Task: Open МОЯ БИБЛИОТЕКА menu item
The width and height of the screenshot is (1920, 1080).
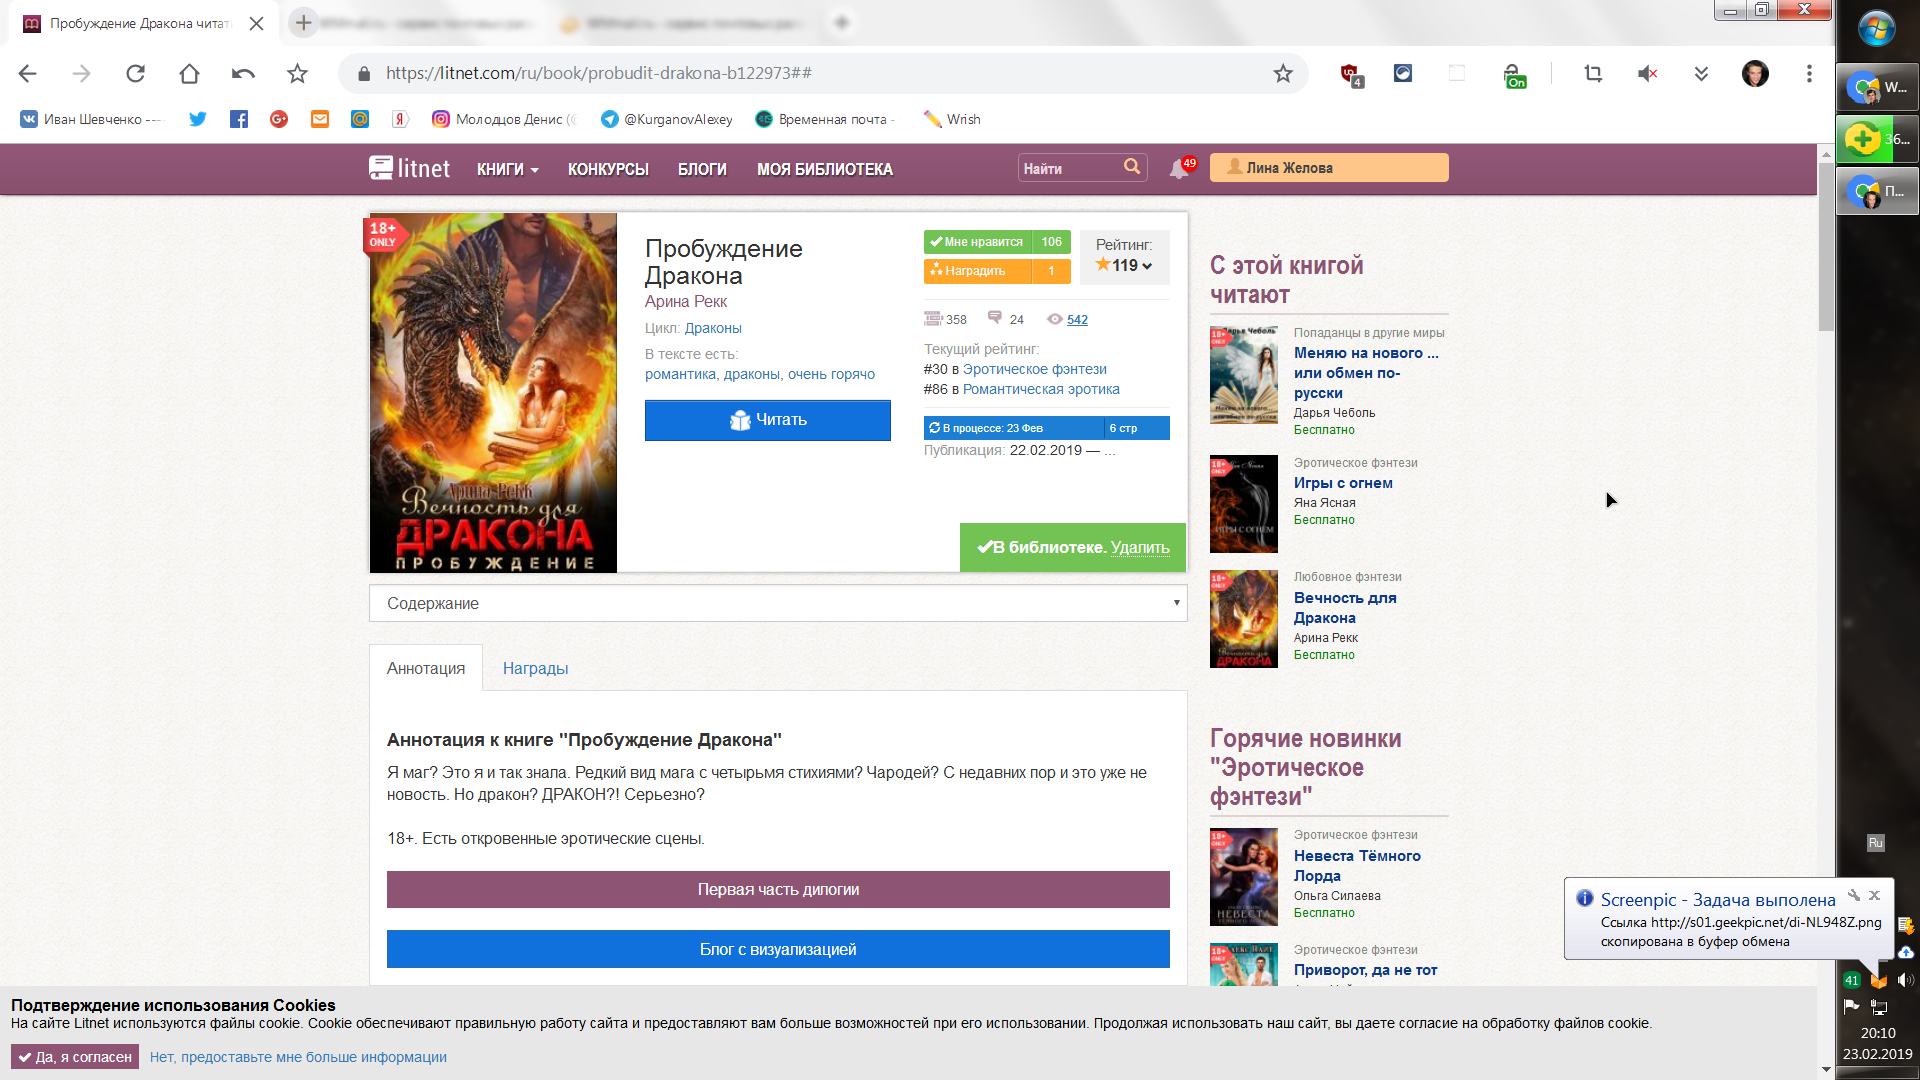Action: point(824,169)
